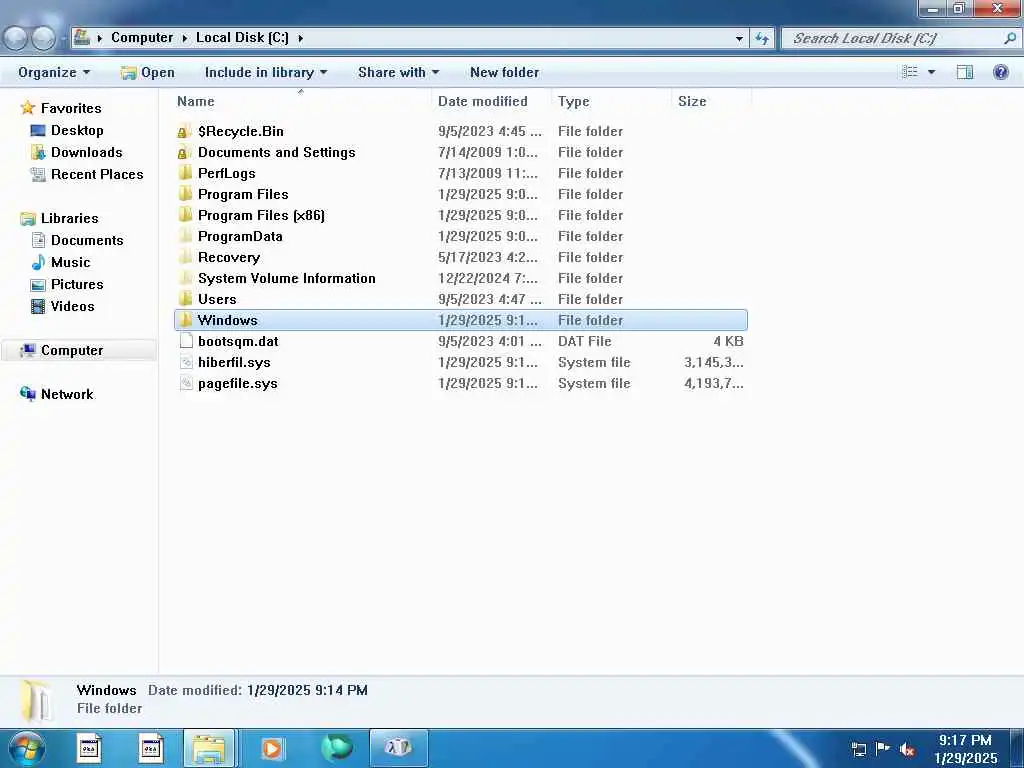Click the large Windows folder thumbnail in details pane

(x=35, y=700)
